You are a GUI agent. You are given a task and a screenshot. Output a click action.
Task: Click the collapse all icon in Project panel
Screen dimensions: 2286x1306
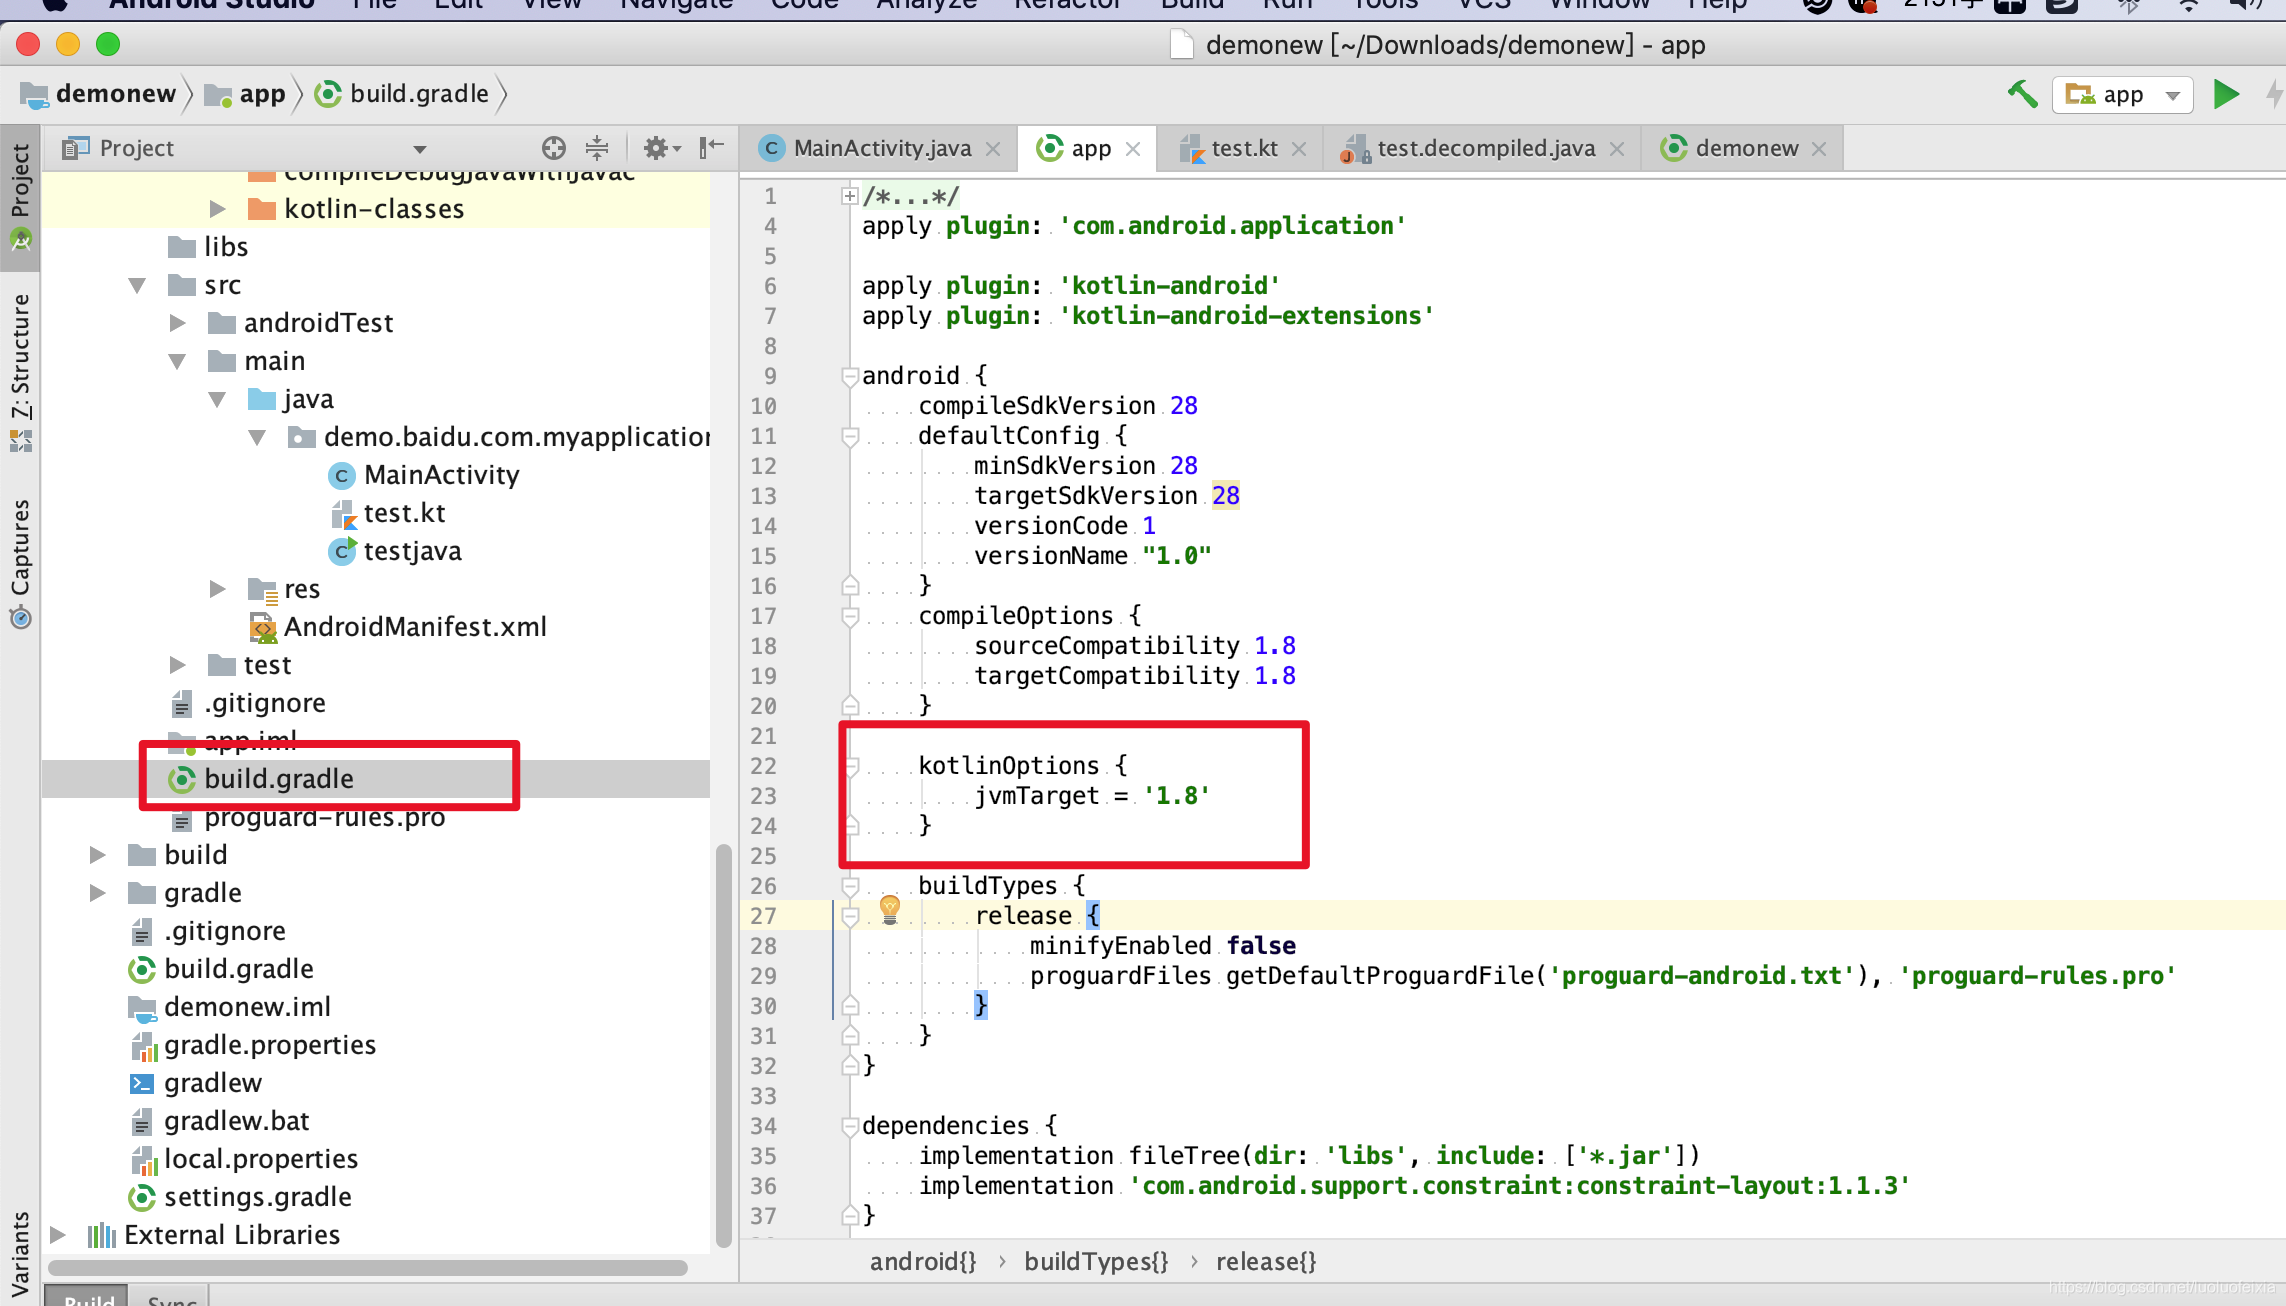click(x=597, y=148)
